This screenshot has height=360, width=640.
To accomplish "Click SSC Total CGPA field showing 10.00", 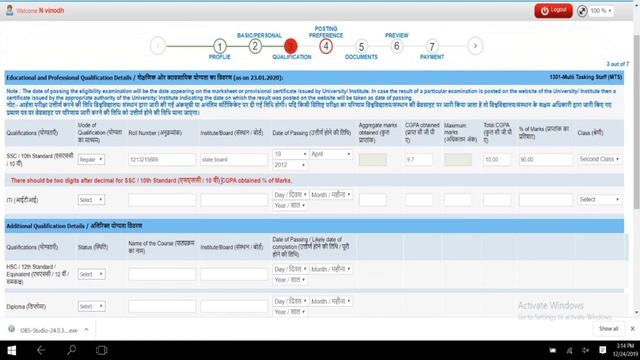I will [x=497, y=160].
